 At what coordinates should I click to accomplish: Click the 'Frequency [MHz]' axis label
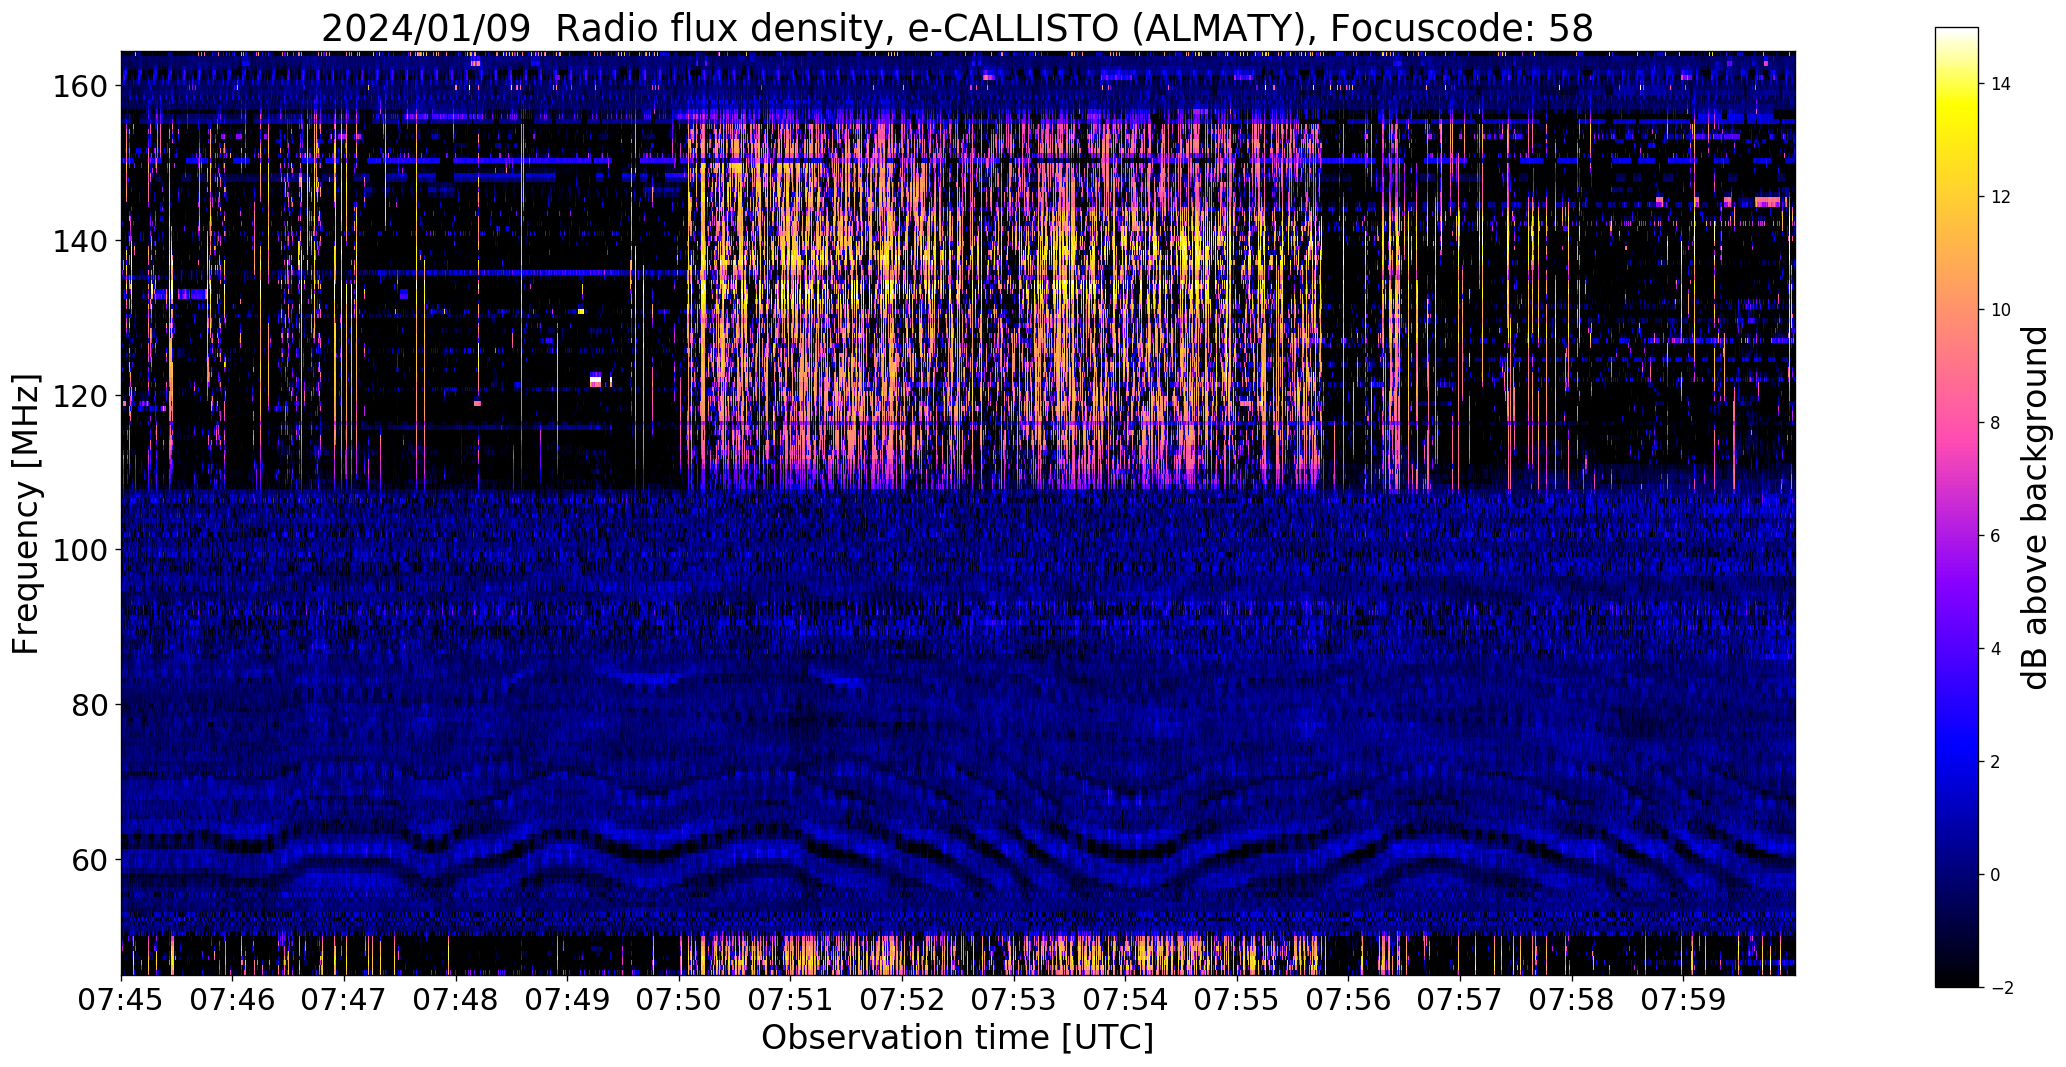point(26,514)
